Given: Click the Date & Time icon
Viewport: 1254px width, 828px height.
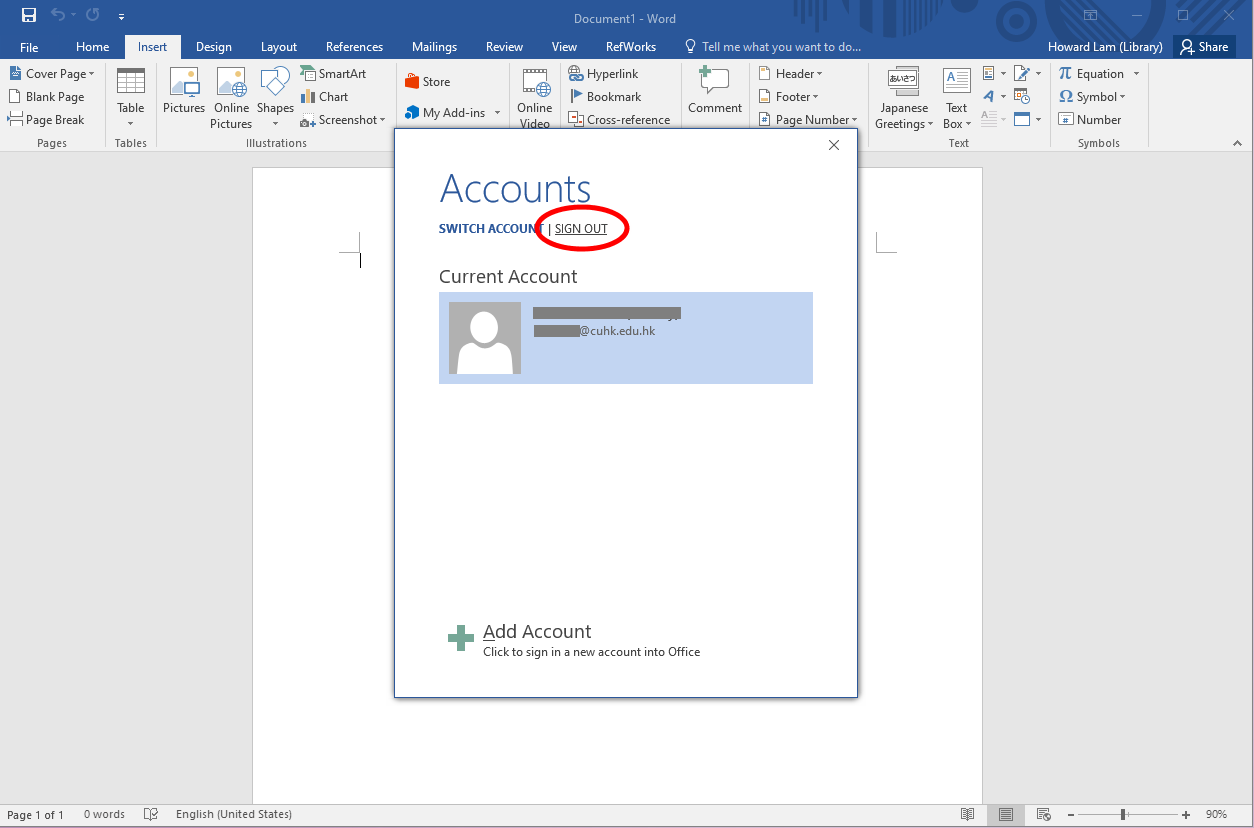Looking at the screenshot, I should tap(1022, 97).
